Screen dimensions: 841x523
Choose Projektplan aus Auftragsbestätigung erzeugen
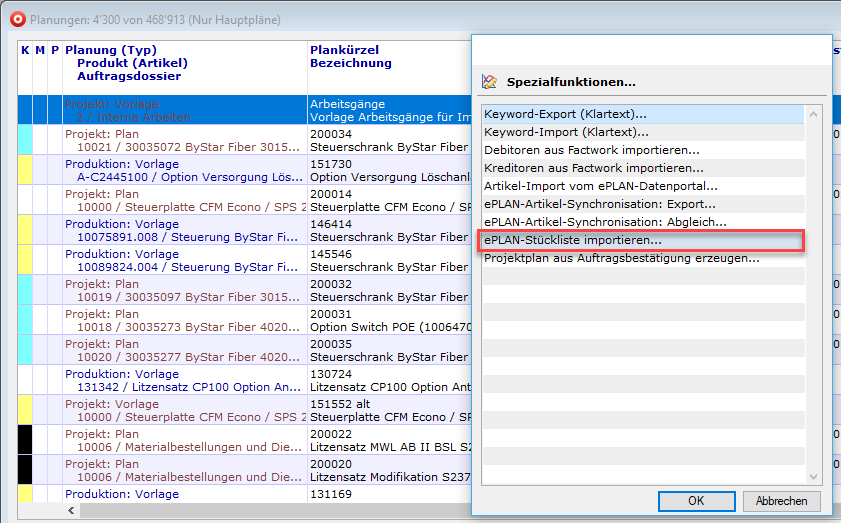coord(621,258)
